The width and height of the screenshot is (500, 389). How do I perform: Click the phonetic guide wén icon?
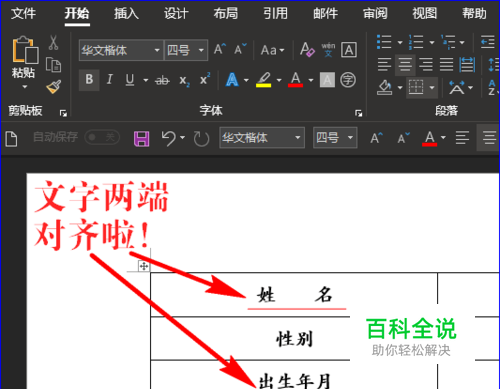pyautogui.click(x=328, y=50)
